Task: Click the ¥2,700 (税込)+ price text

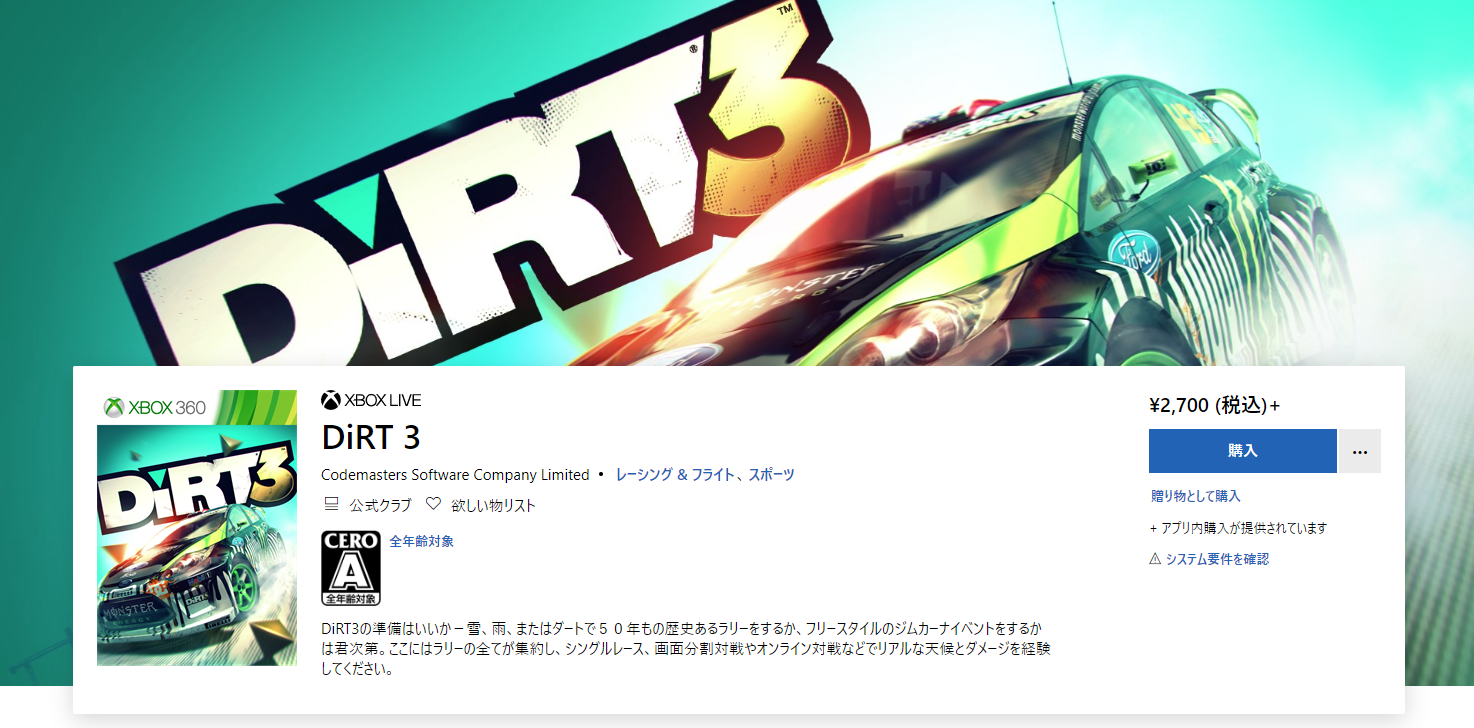Action: pos(1215,405)
